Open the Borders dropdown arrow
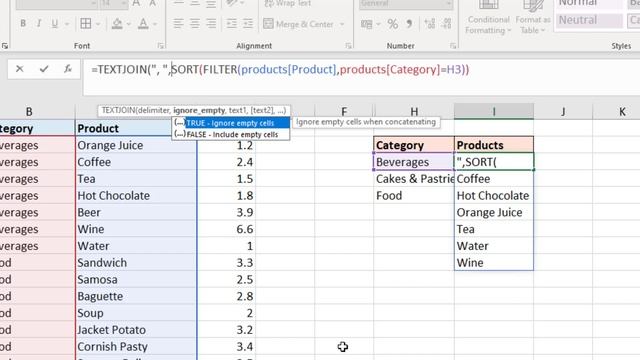Viewport: 640px width, 360px height. pyautogui.click(x=98, y=24)
